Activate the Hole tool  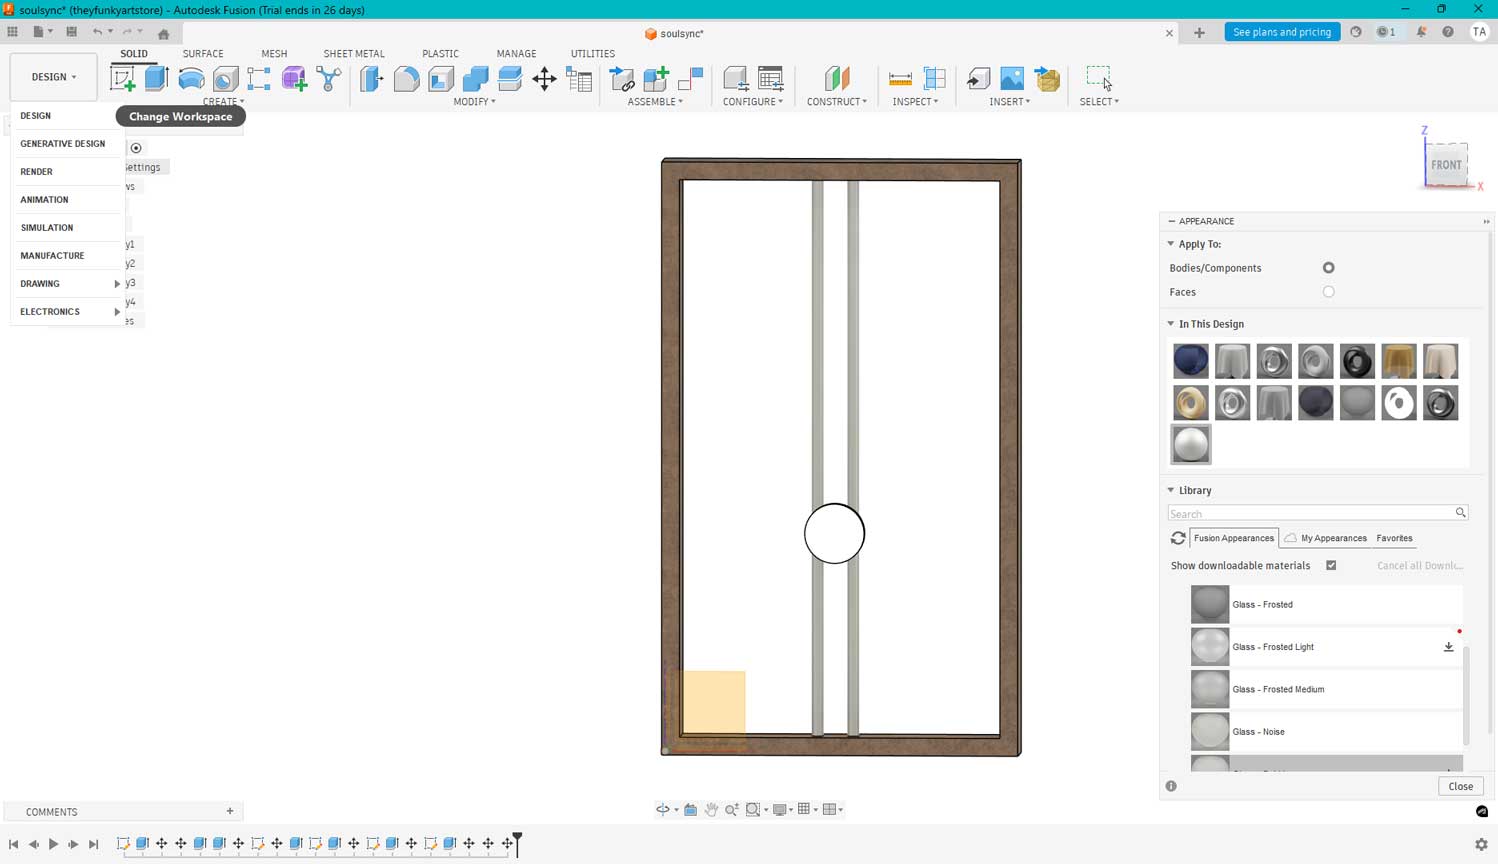click(x=225, y=79)
